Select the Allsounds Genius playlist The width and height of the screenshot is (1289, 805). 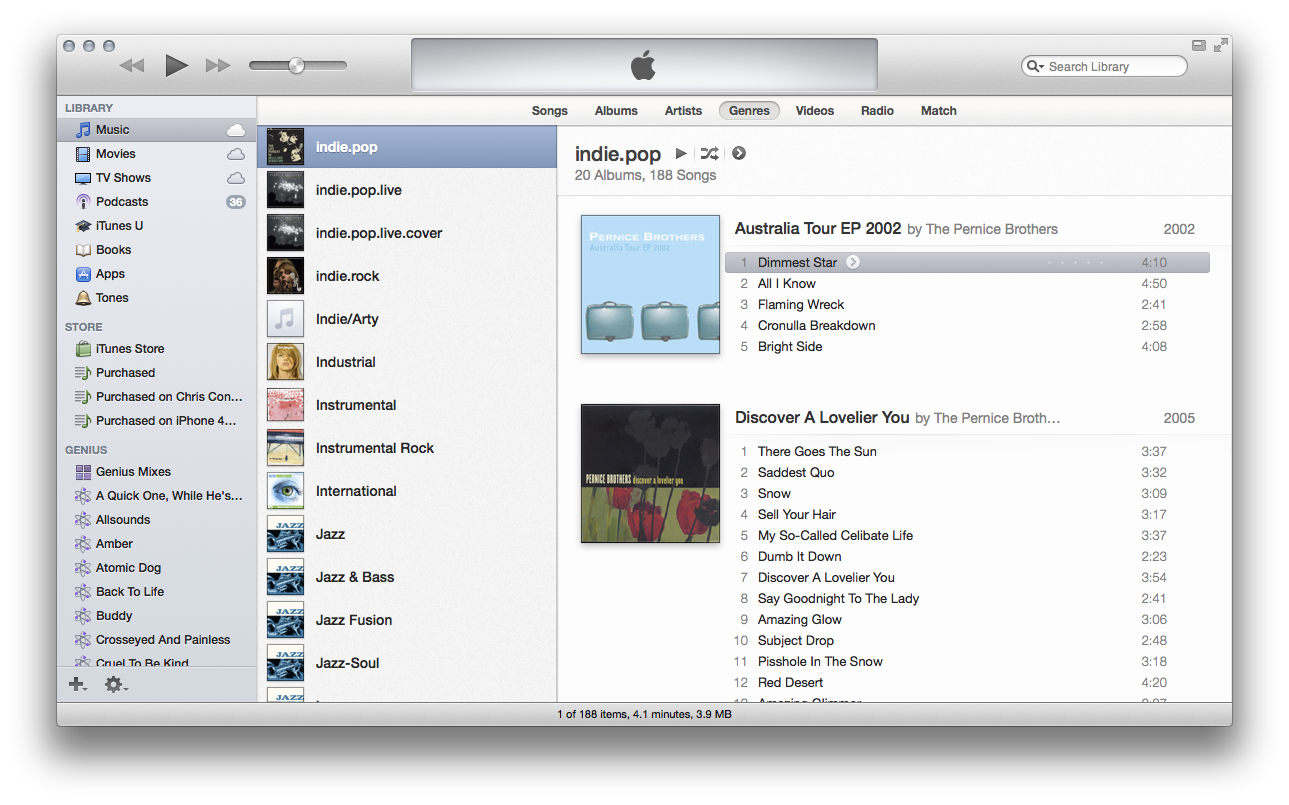[157, 520]
